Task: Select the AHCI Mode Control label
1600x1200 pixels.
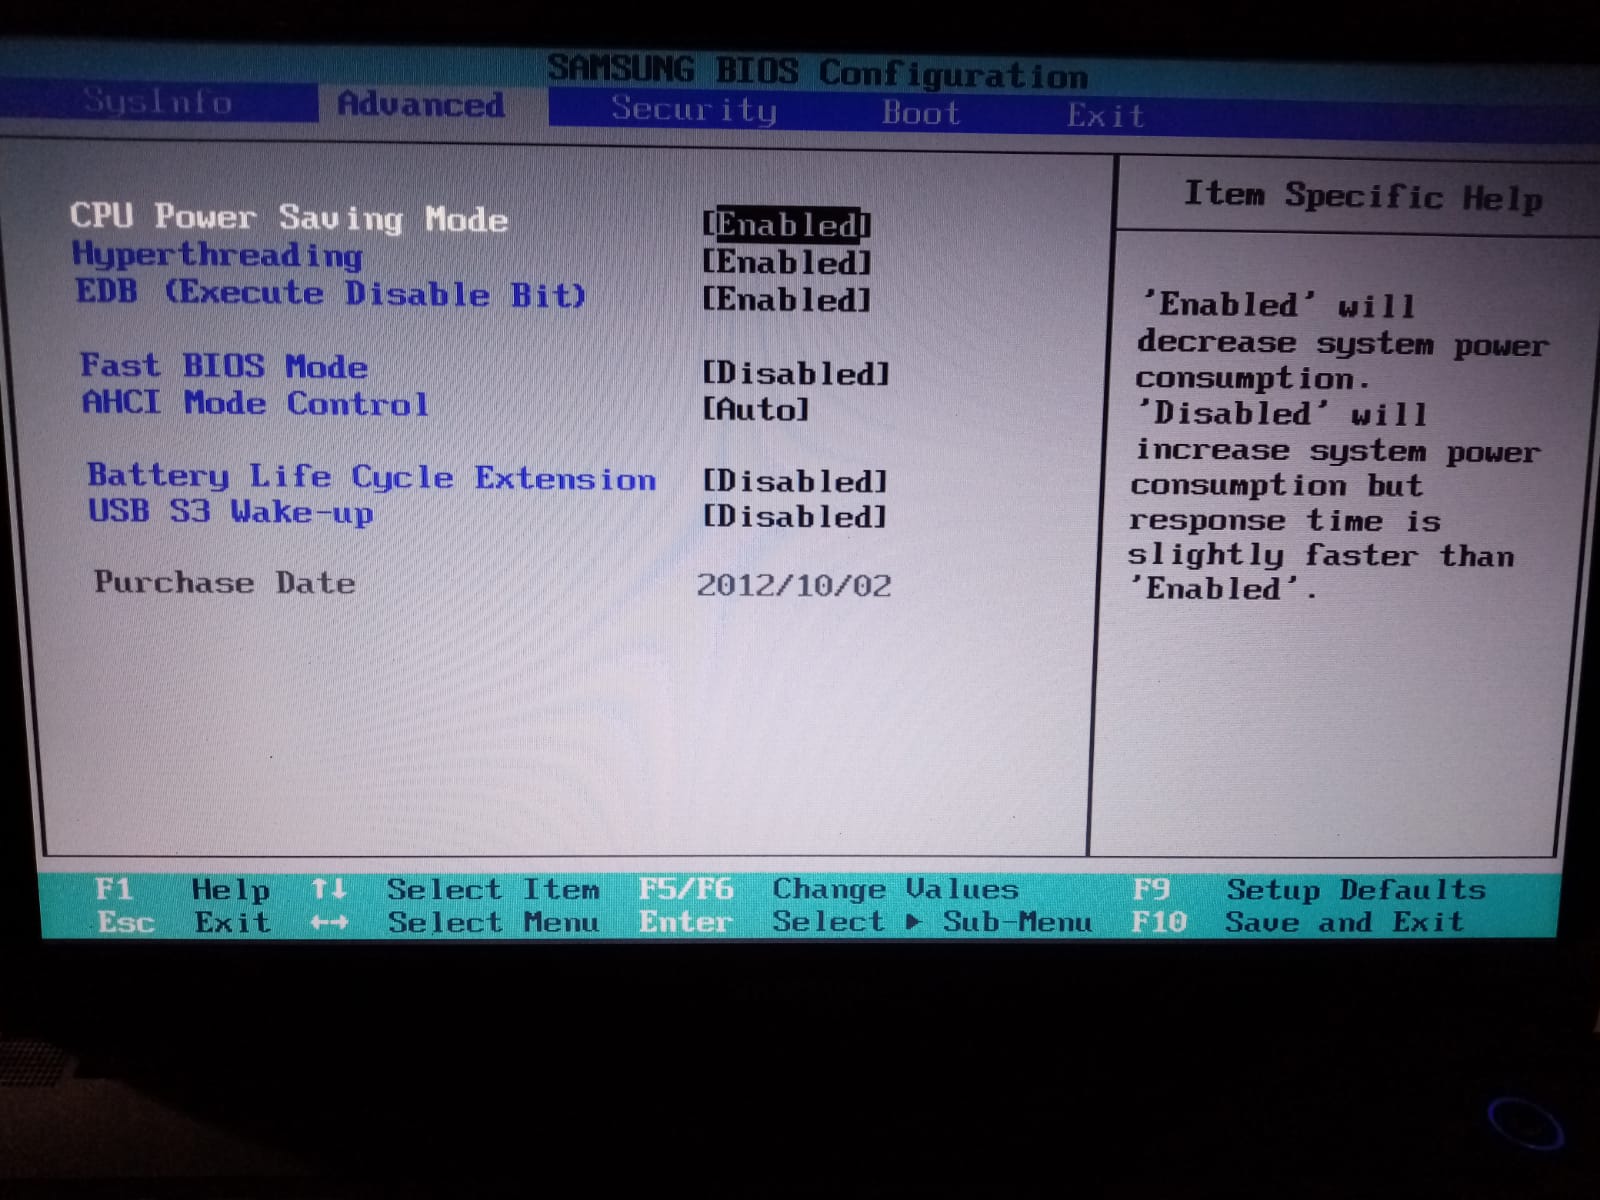Action: [x=255, y=403]
